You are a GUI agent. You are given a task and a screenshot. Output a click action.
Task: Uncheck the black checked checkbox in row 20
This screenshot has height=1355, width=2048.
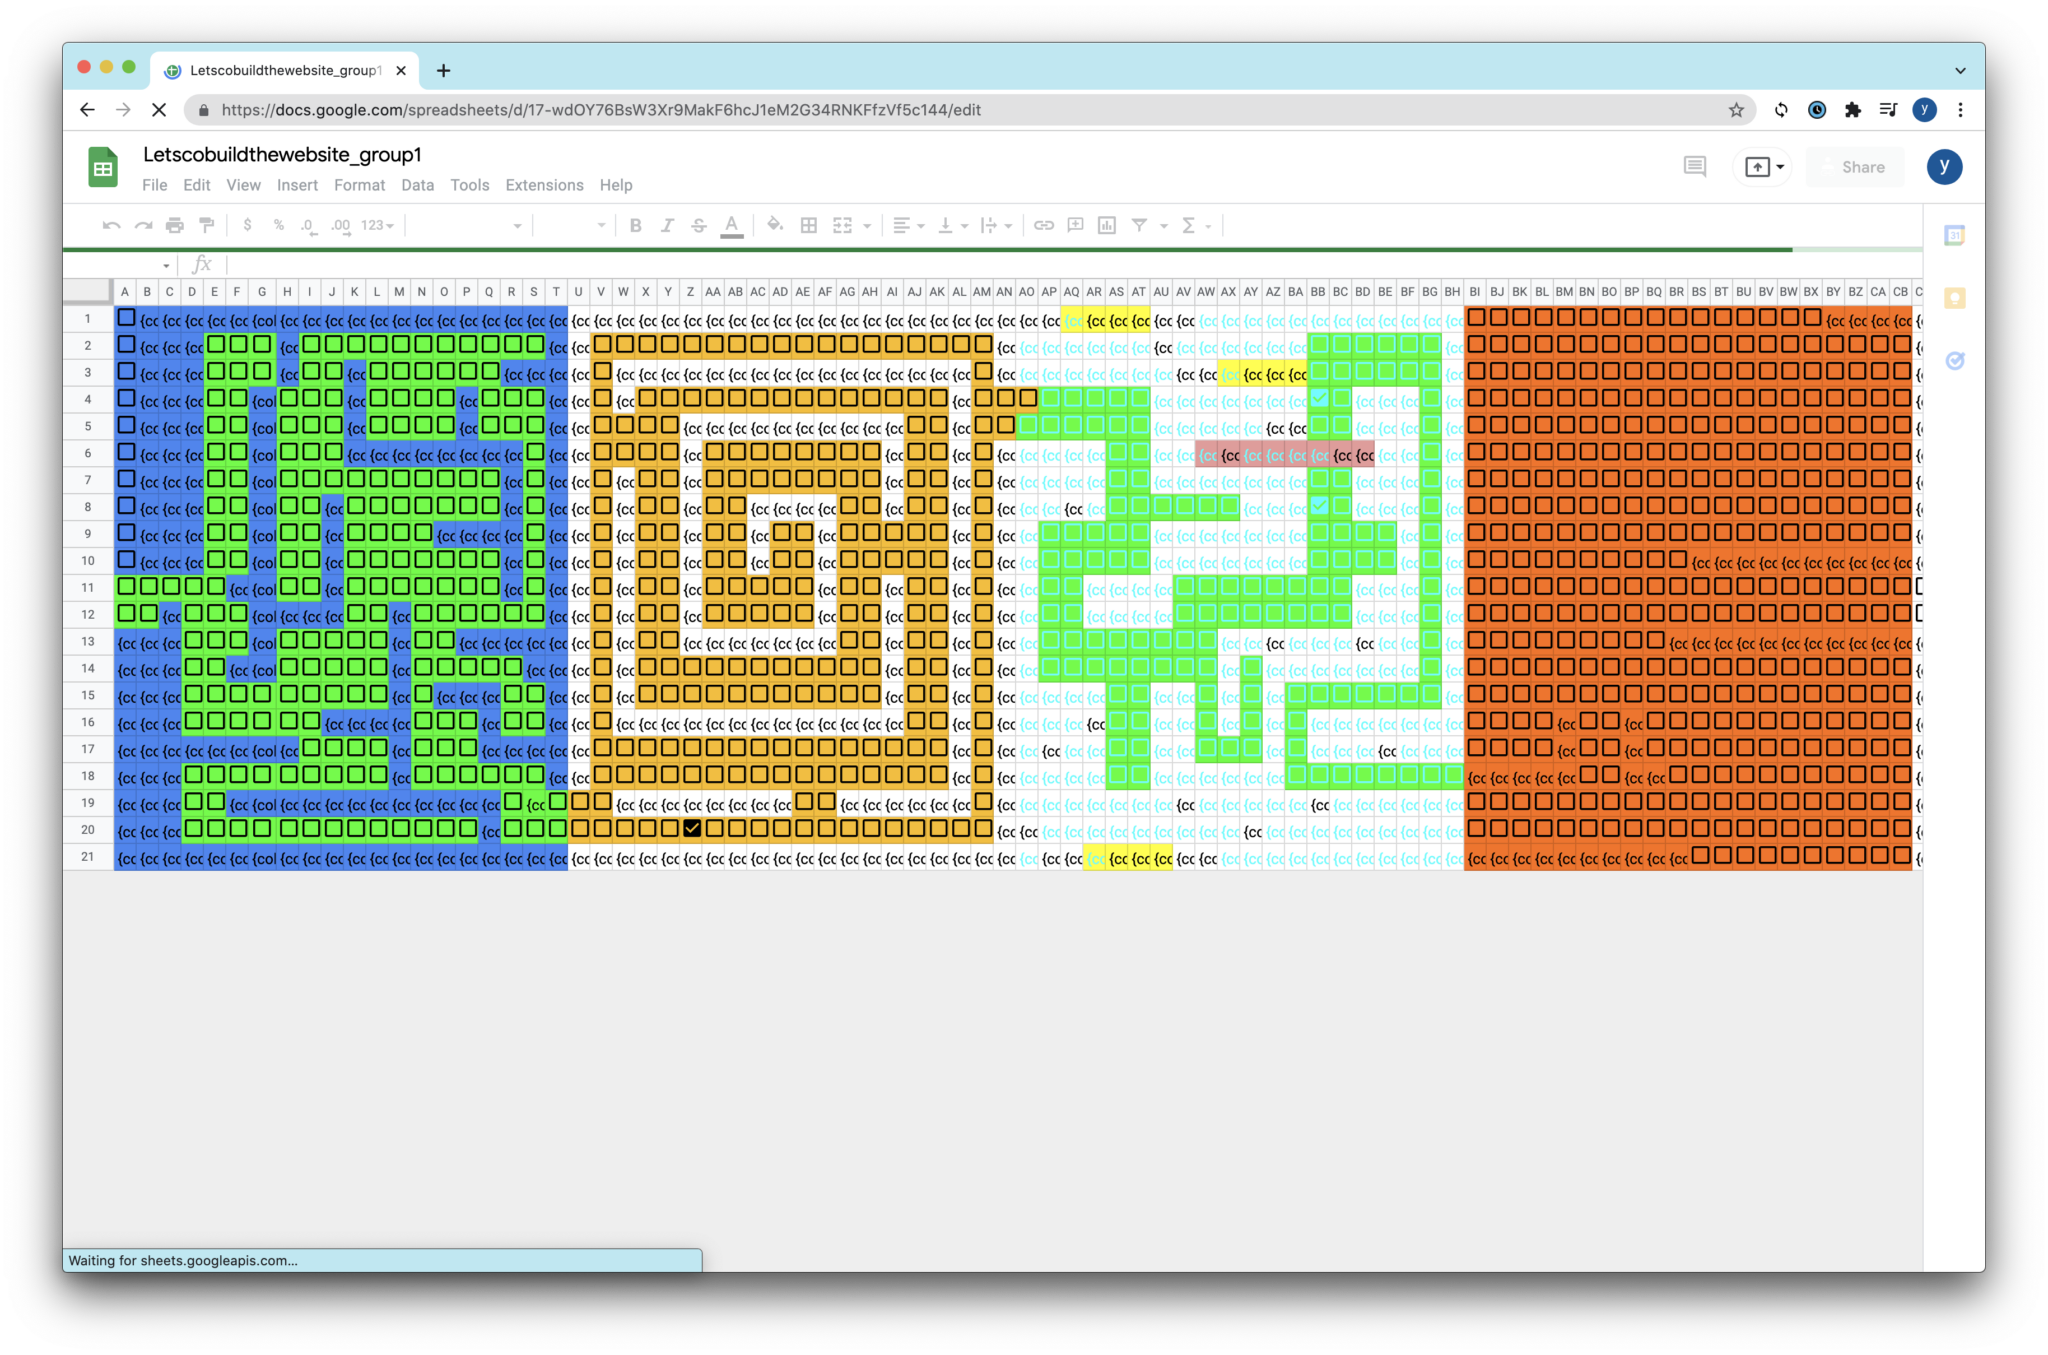692,828
